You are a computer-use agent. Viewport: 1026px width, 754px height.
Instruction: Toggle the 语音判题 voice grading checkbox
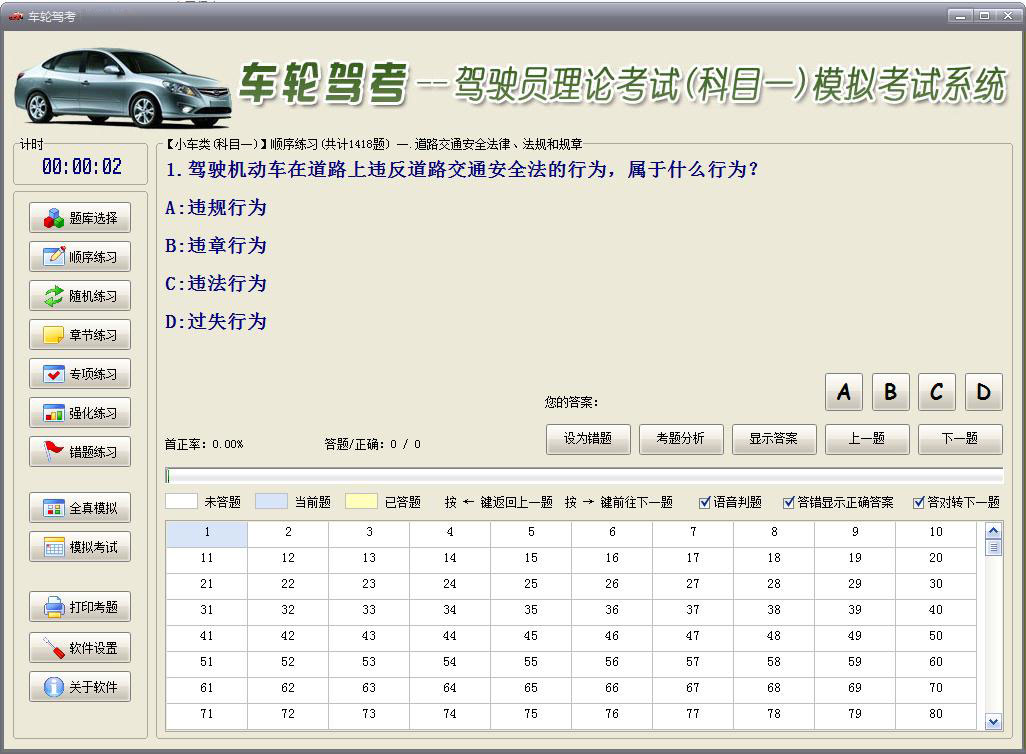click(x=705, y=503)
